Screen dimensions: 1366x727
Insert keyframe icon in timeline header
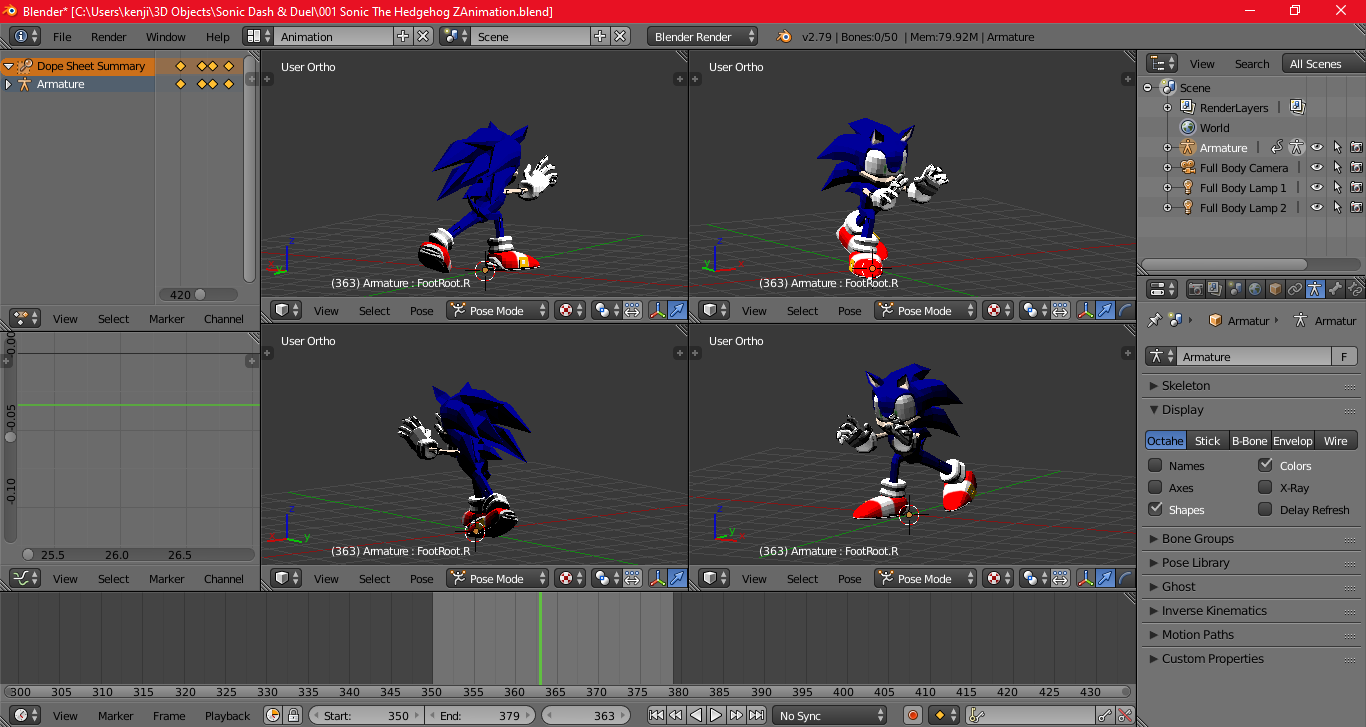(x=1105, y=715)
